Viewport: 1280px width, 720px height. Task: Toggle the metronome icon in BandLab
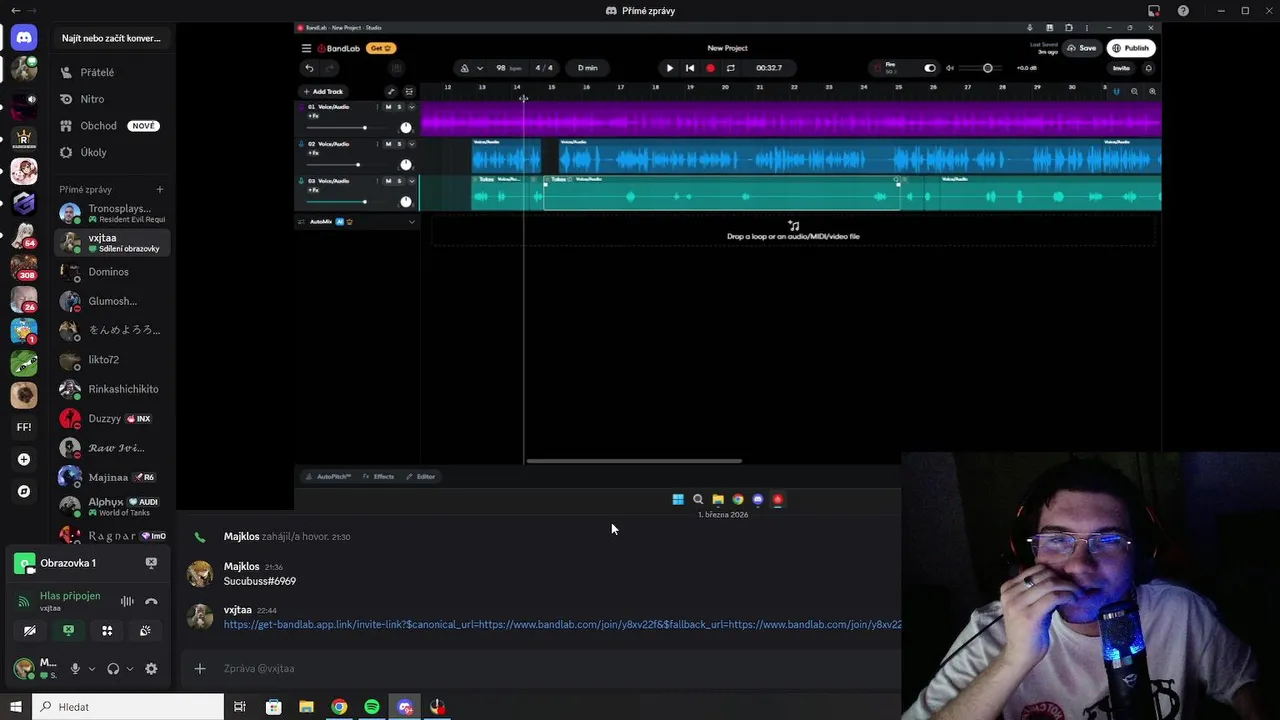(x=464, y=68)
